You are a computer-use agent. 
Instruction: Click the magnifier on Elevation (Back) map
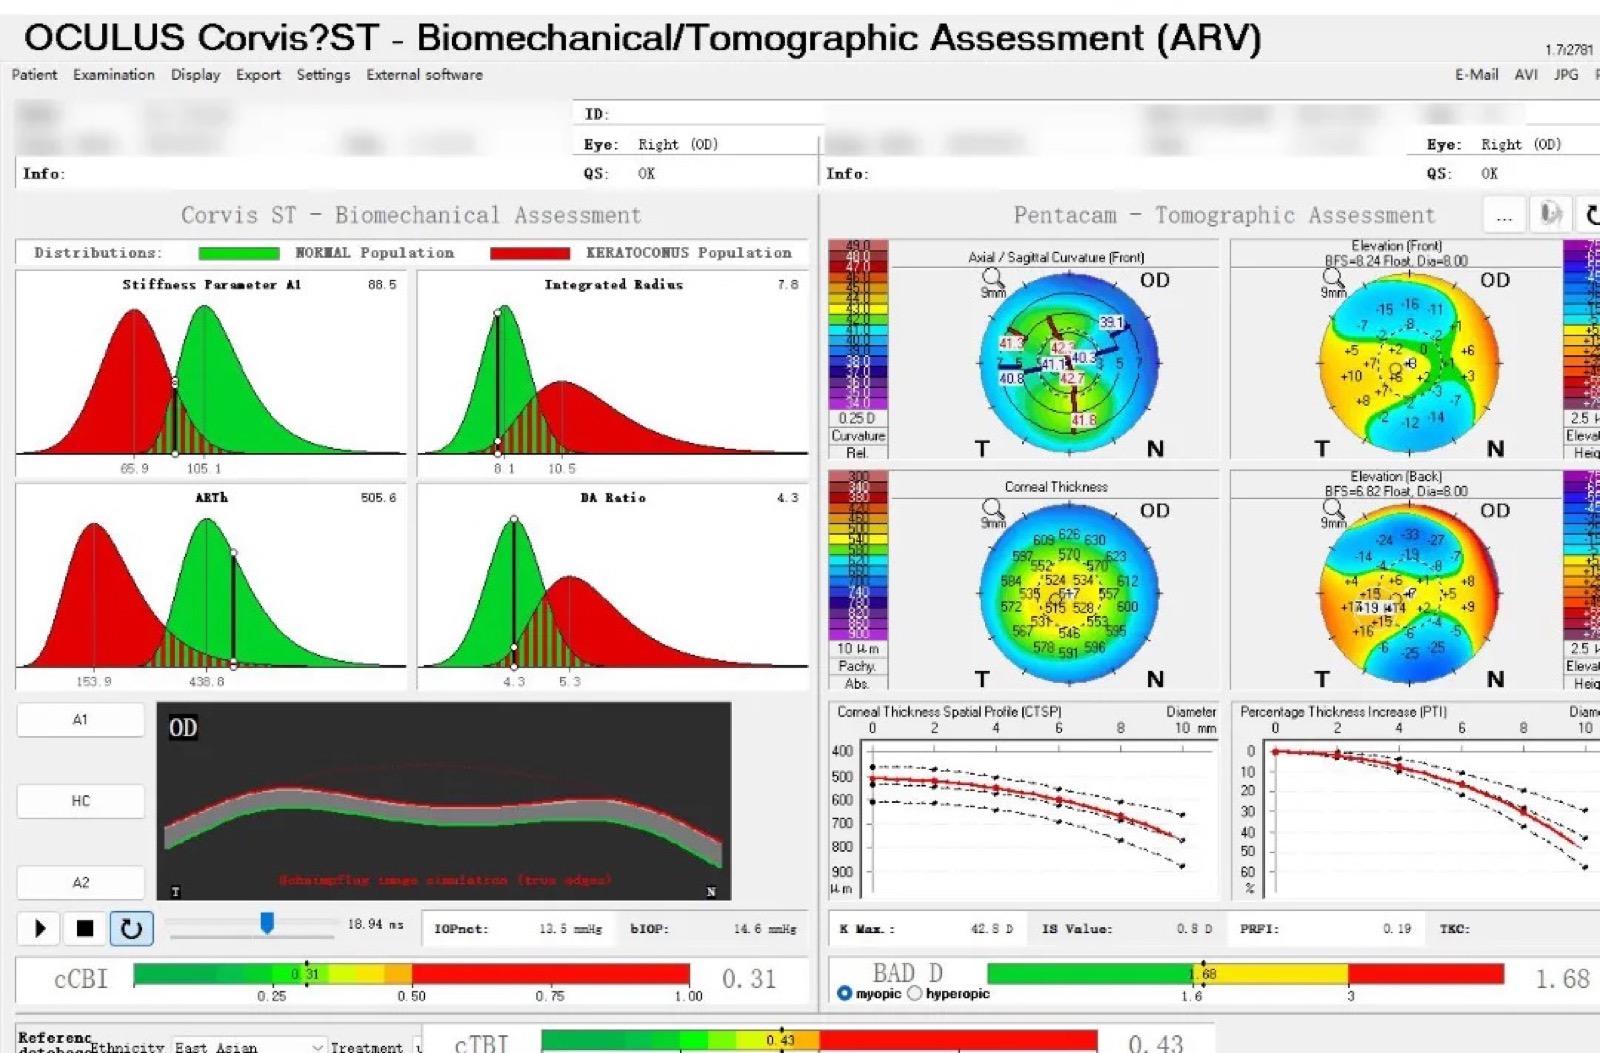coord(1333,508)
